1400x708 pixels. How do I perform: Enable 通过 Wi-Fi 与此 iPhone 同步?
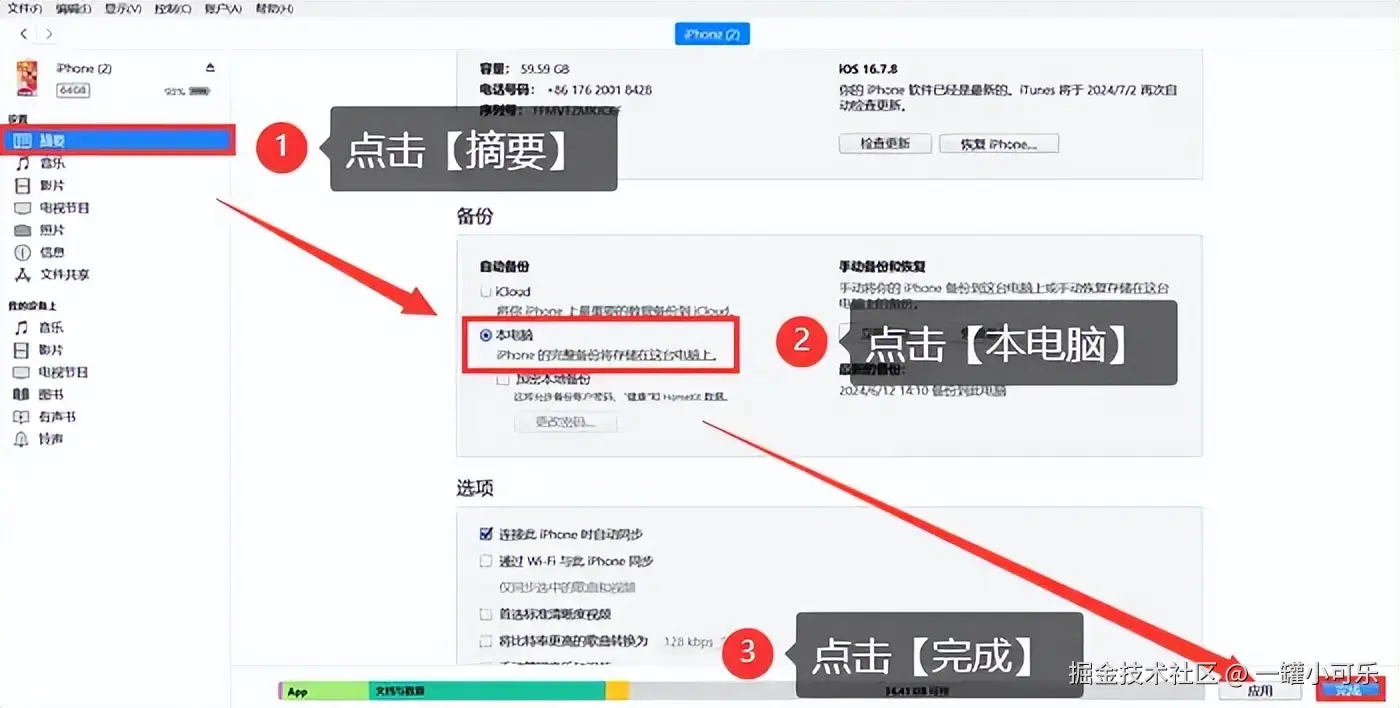point(486,561)
